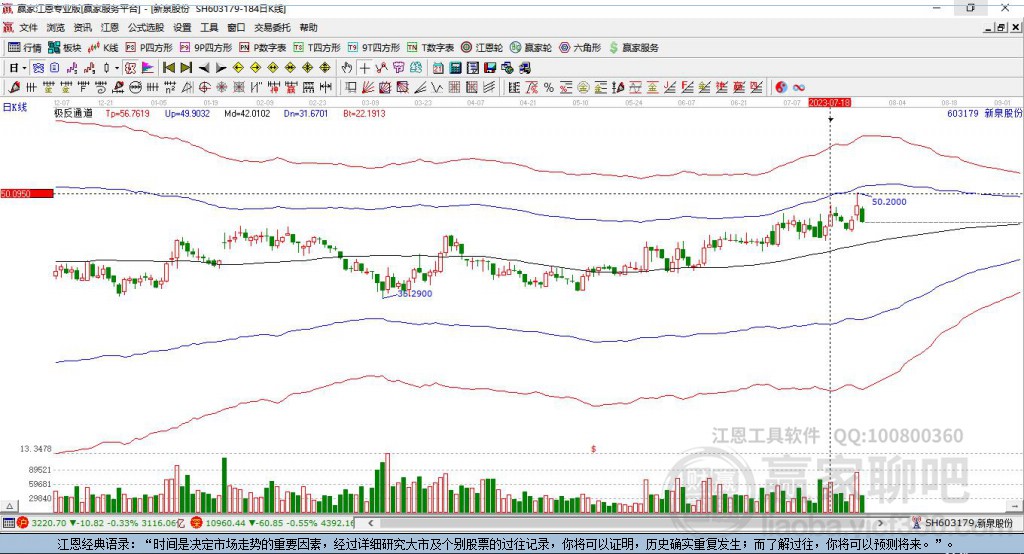Click the status bar keyboard grid icon
Viewport: 1024px width, 554px height.
click(x=8, y=523)
